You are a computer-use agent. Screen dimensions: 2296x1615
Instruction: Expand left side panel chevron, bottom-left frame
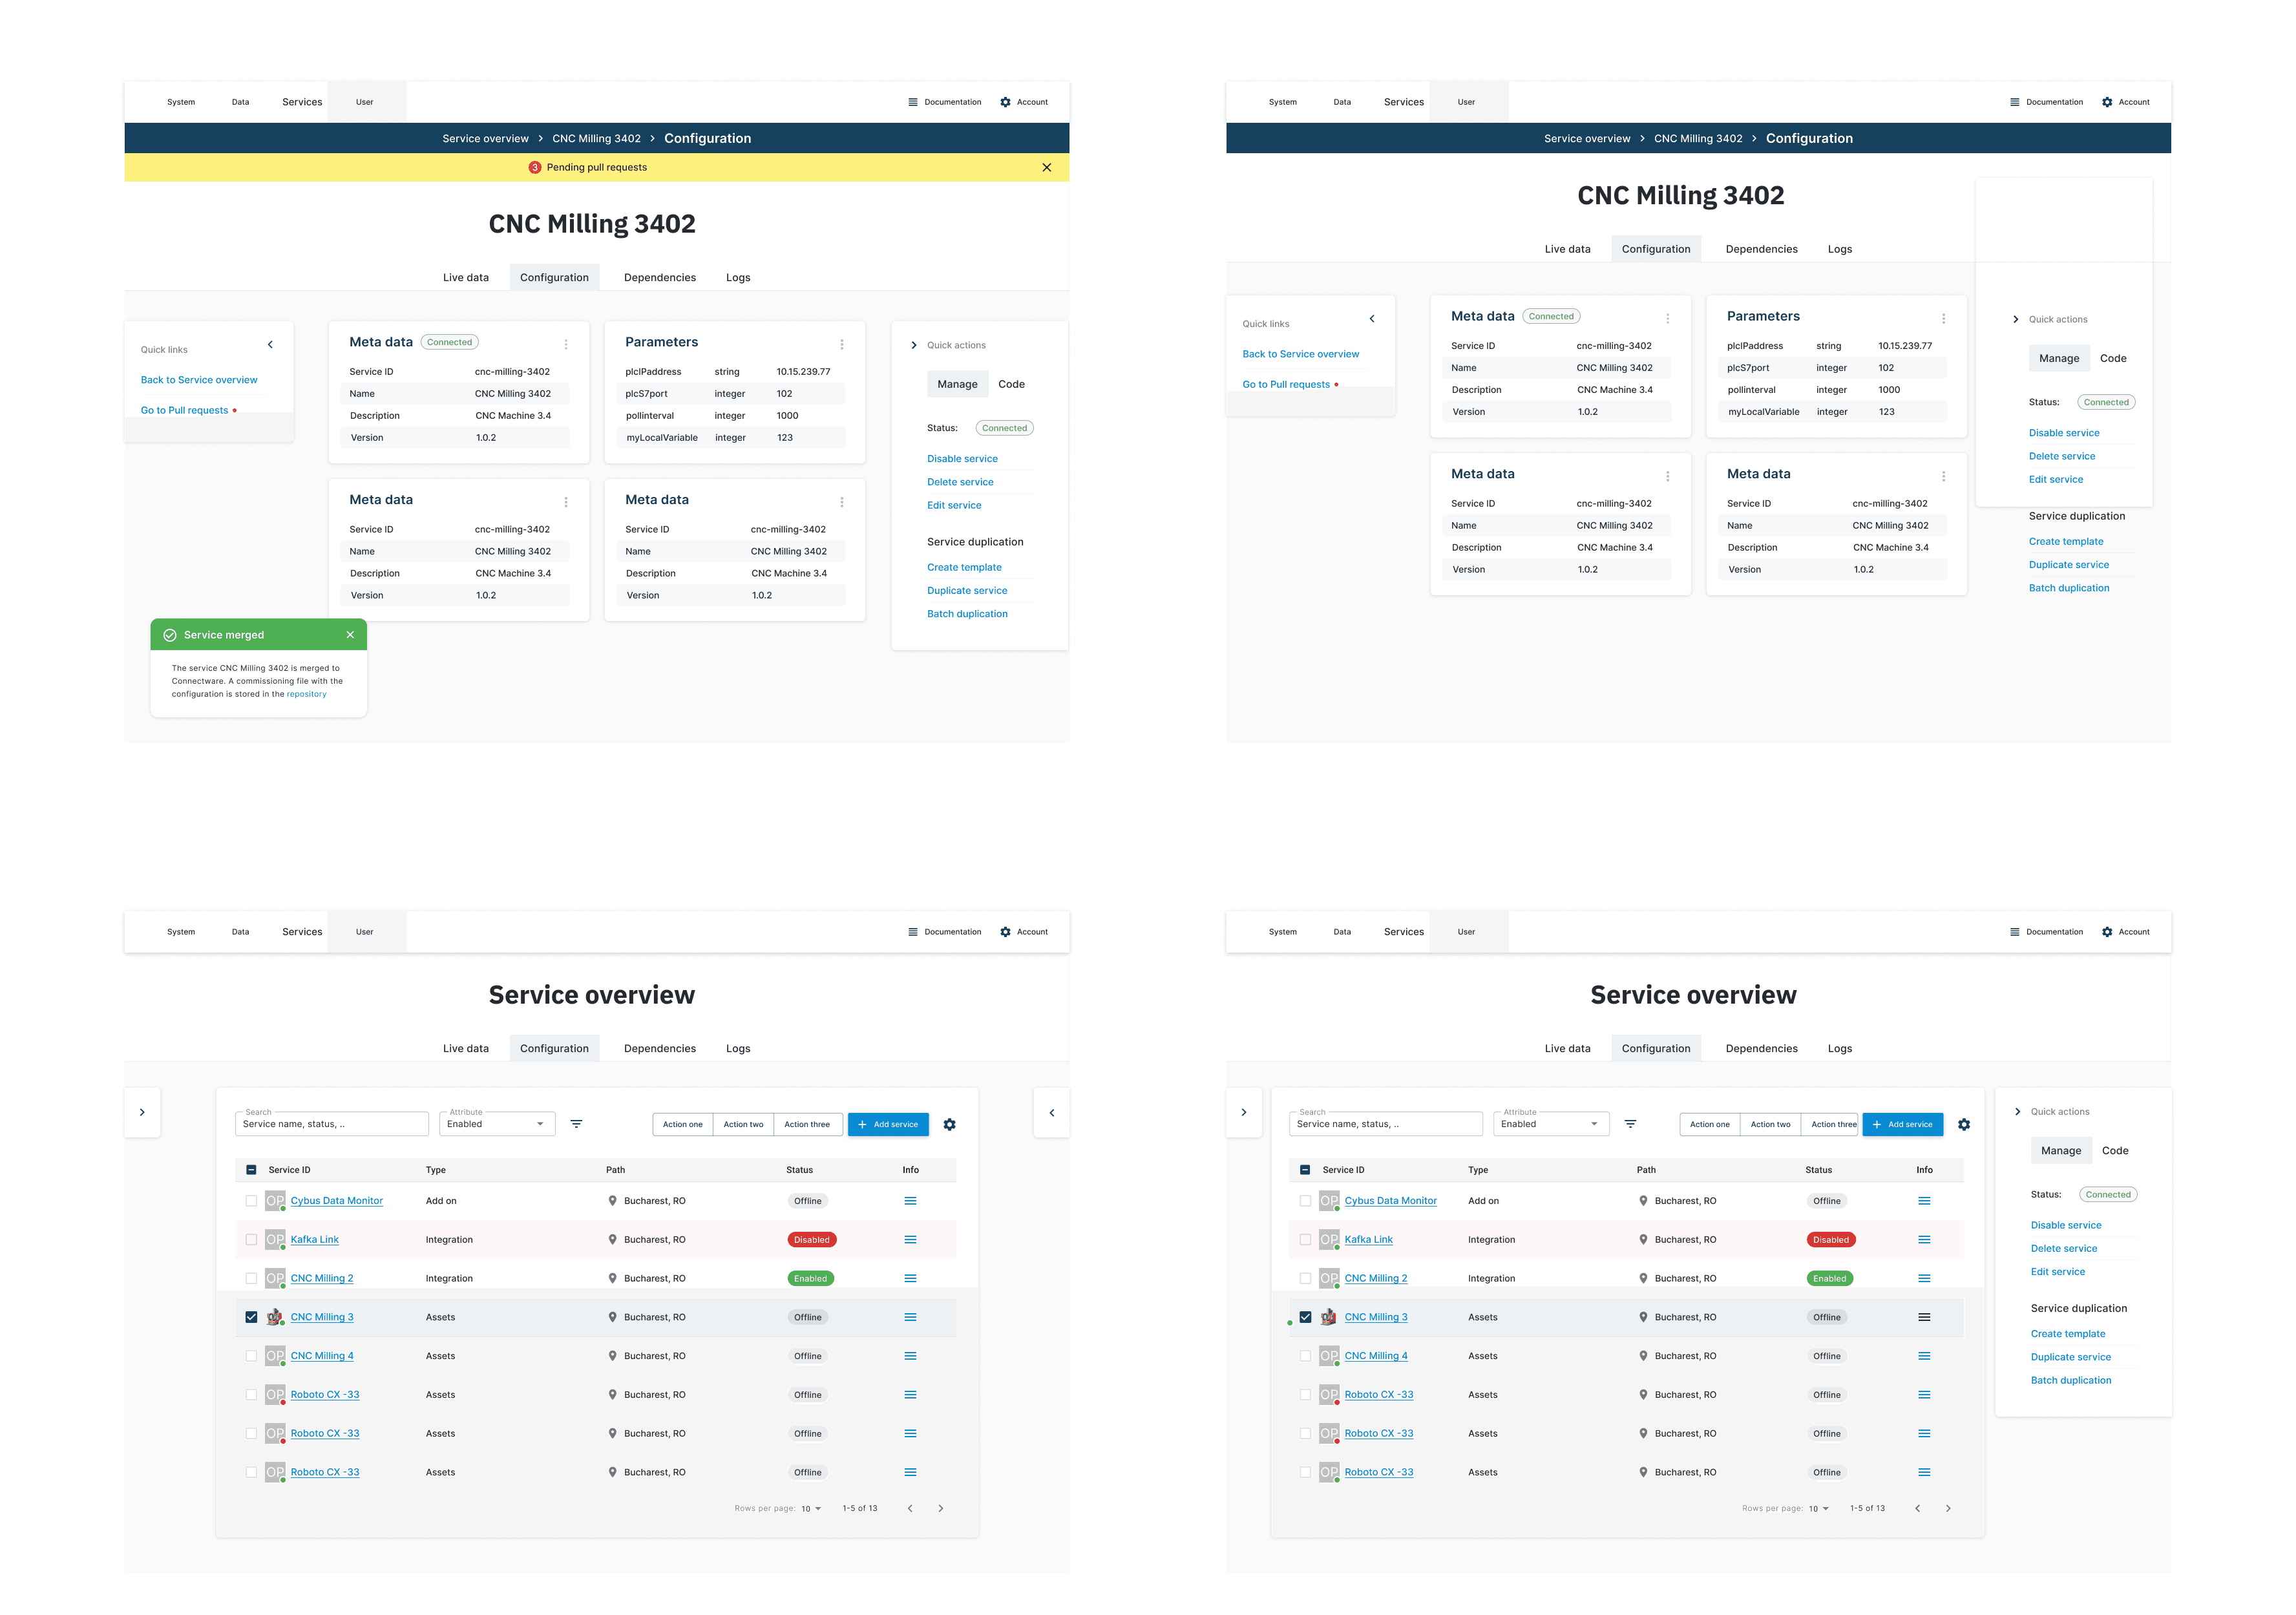(142, 1112)
